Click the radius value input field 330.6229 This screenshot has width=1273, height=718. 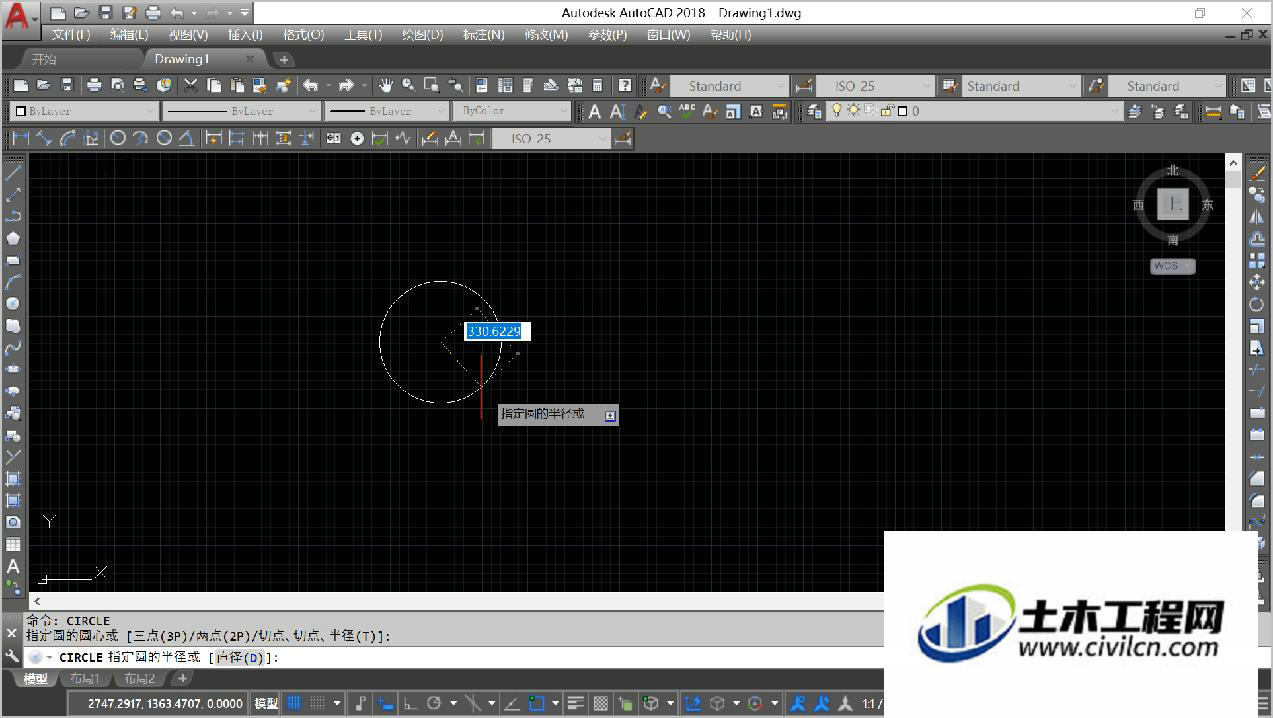(x=497, y=331)
